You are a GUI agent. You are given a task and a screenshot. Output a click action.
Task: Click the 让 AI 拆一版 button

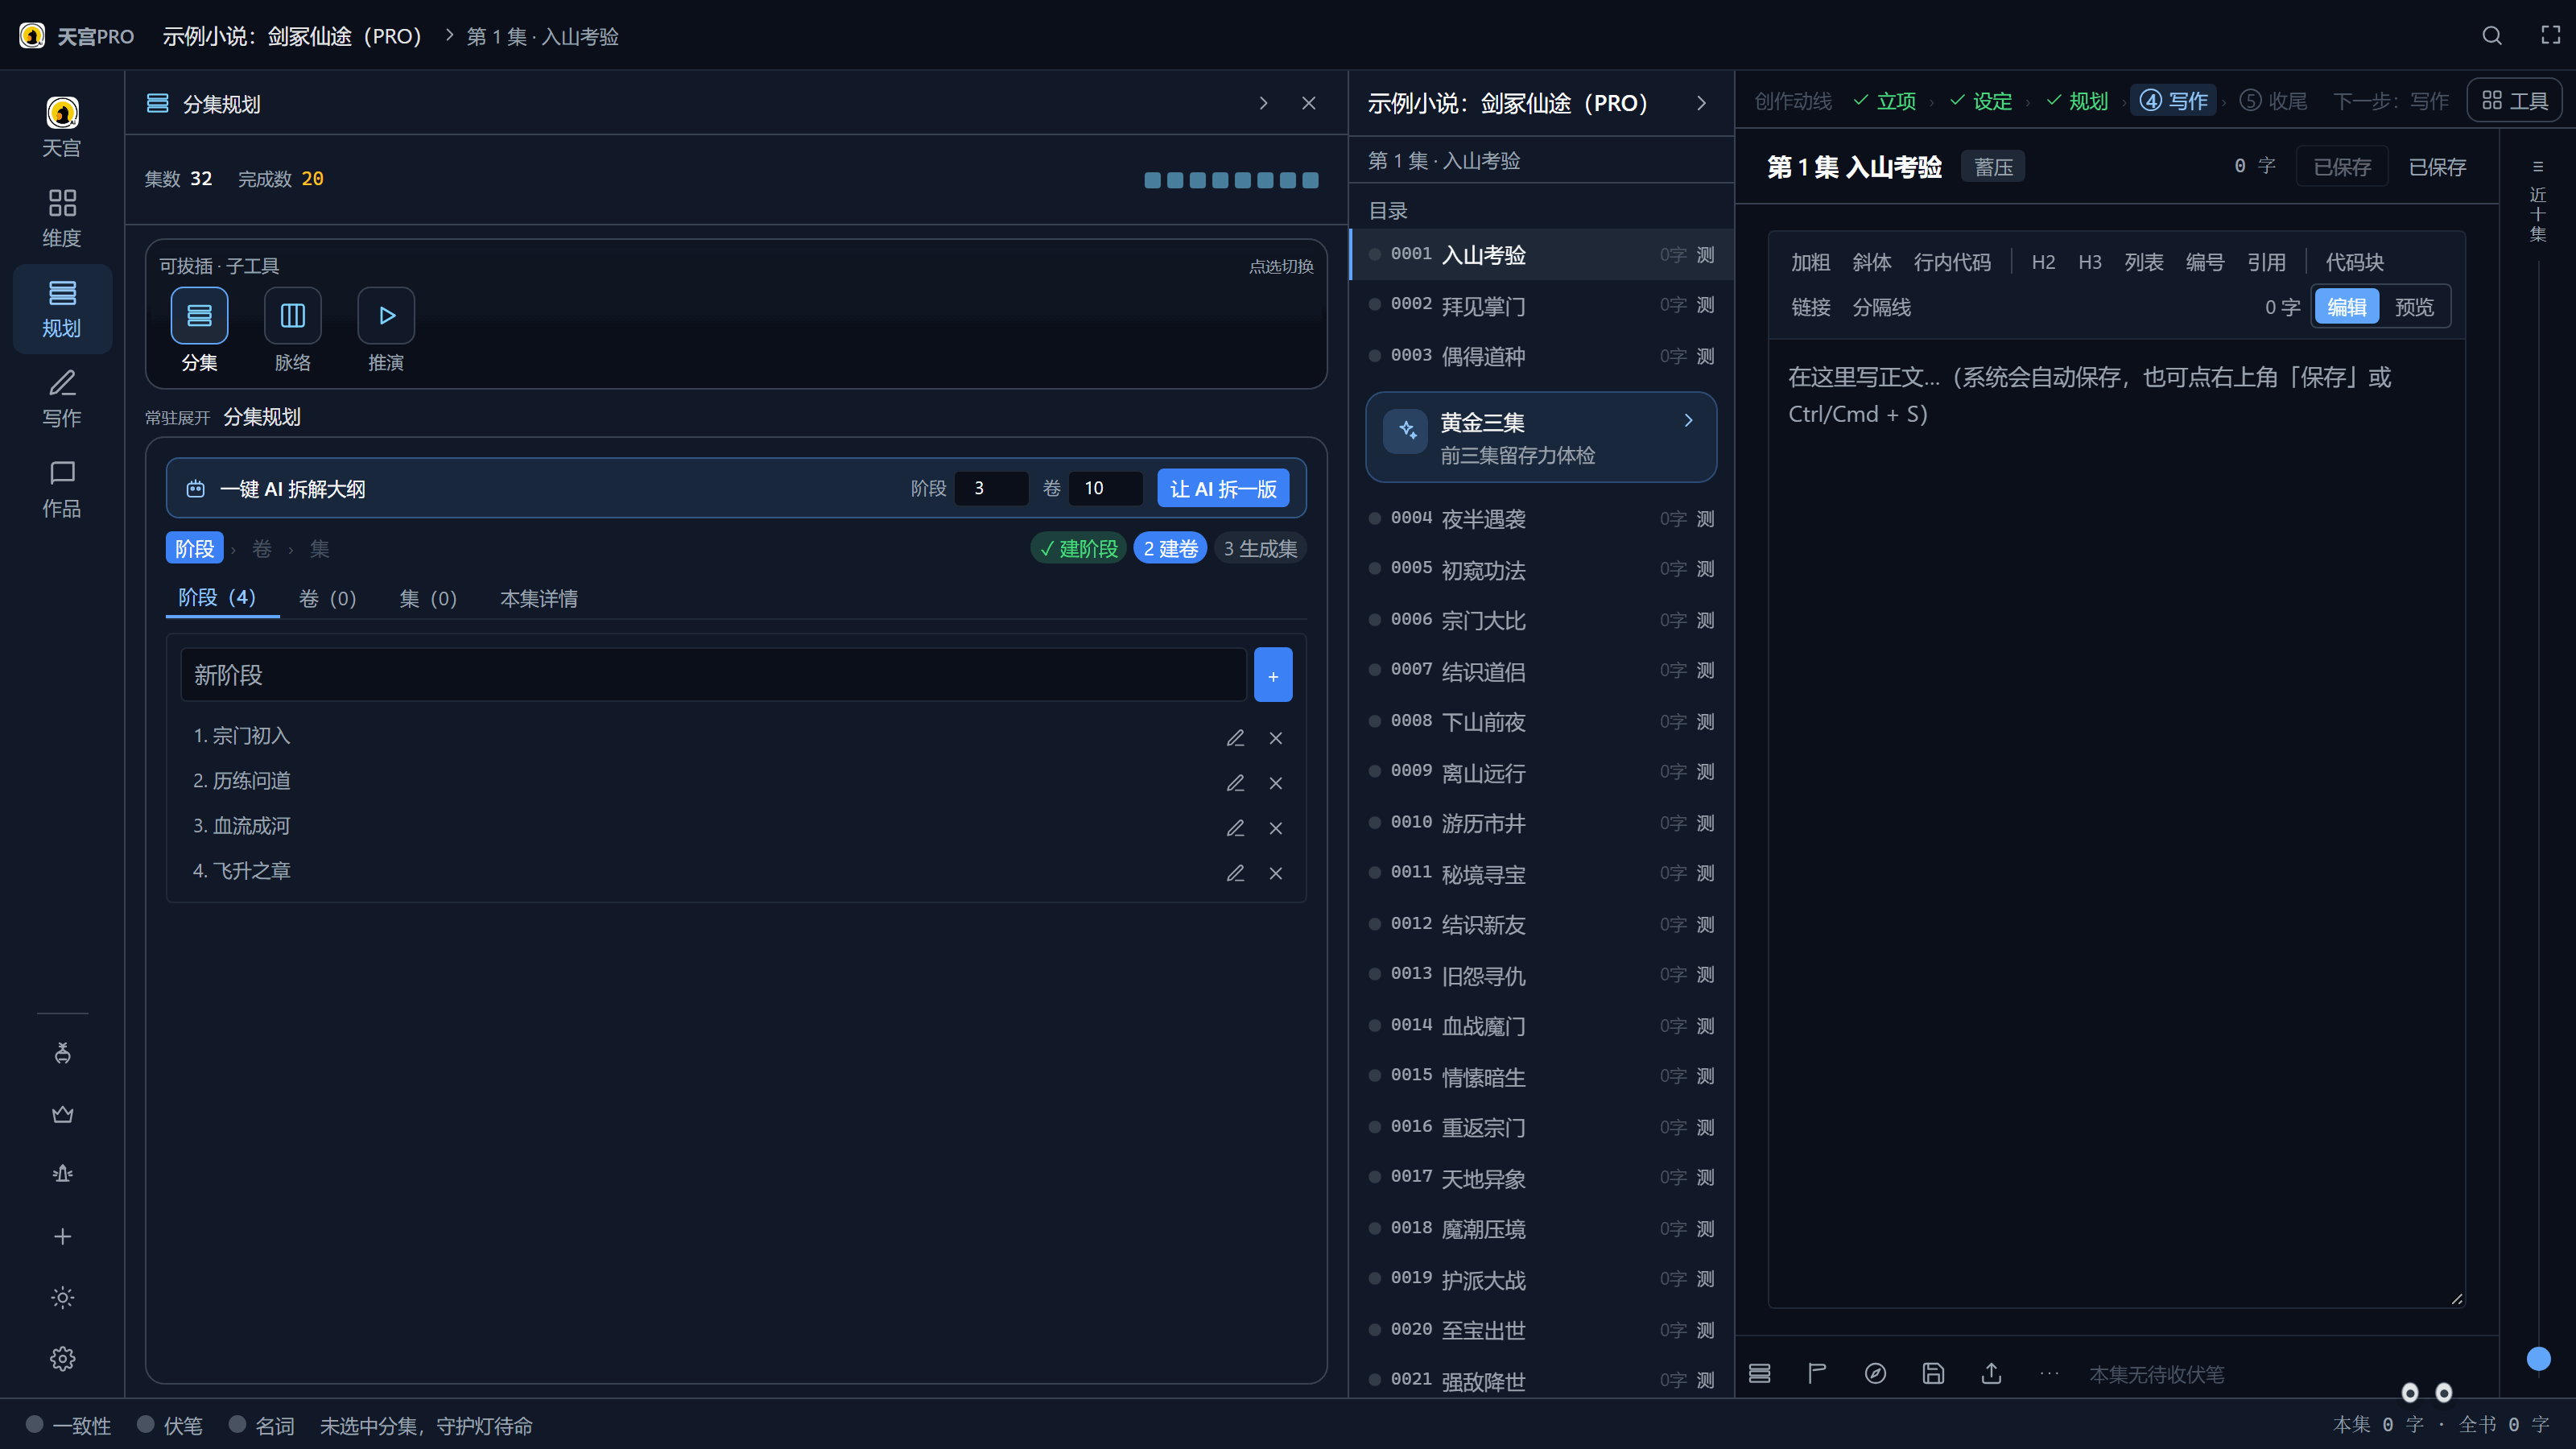click(1223, 488)
